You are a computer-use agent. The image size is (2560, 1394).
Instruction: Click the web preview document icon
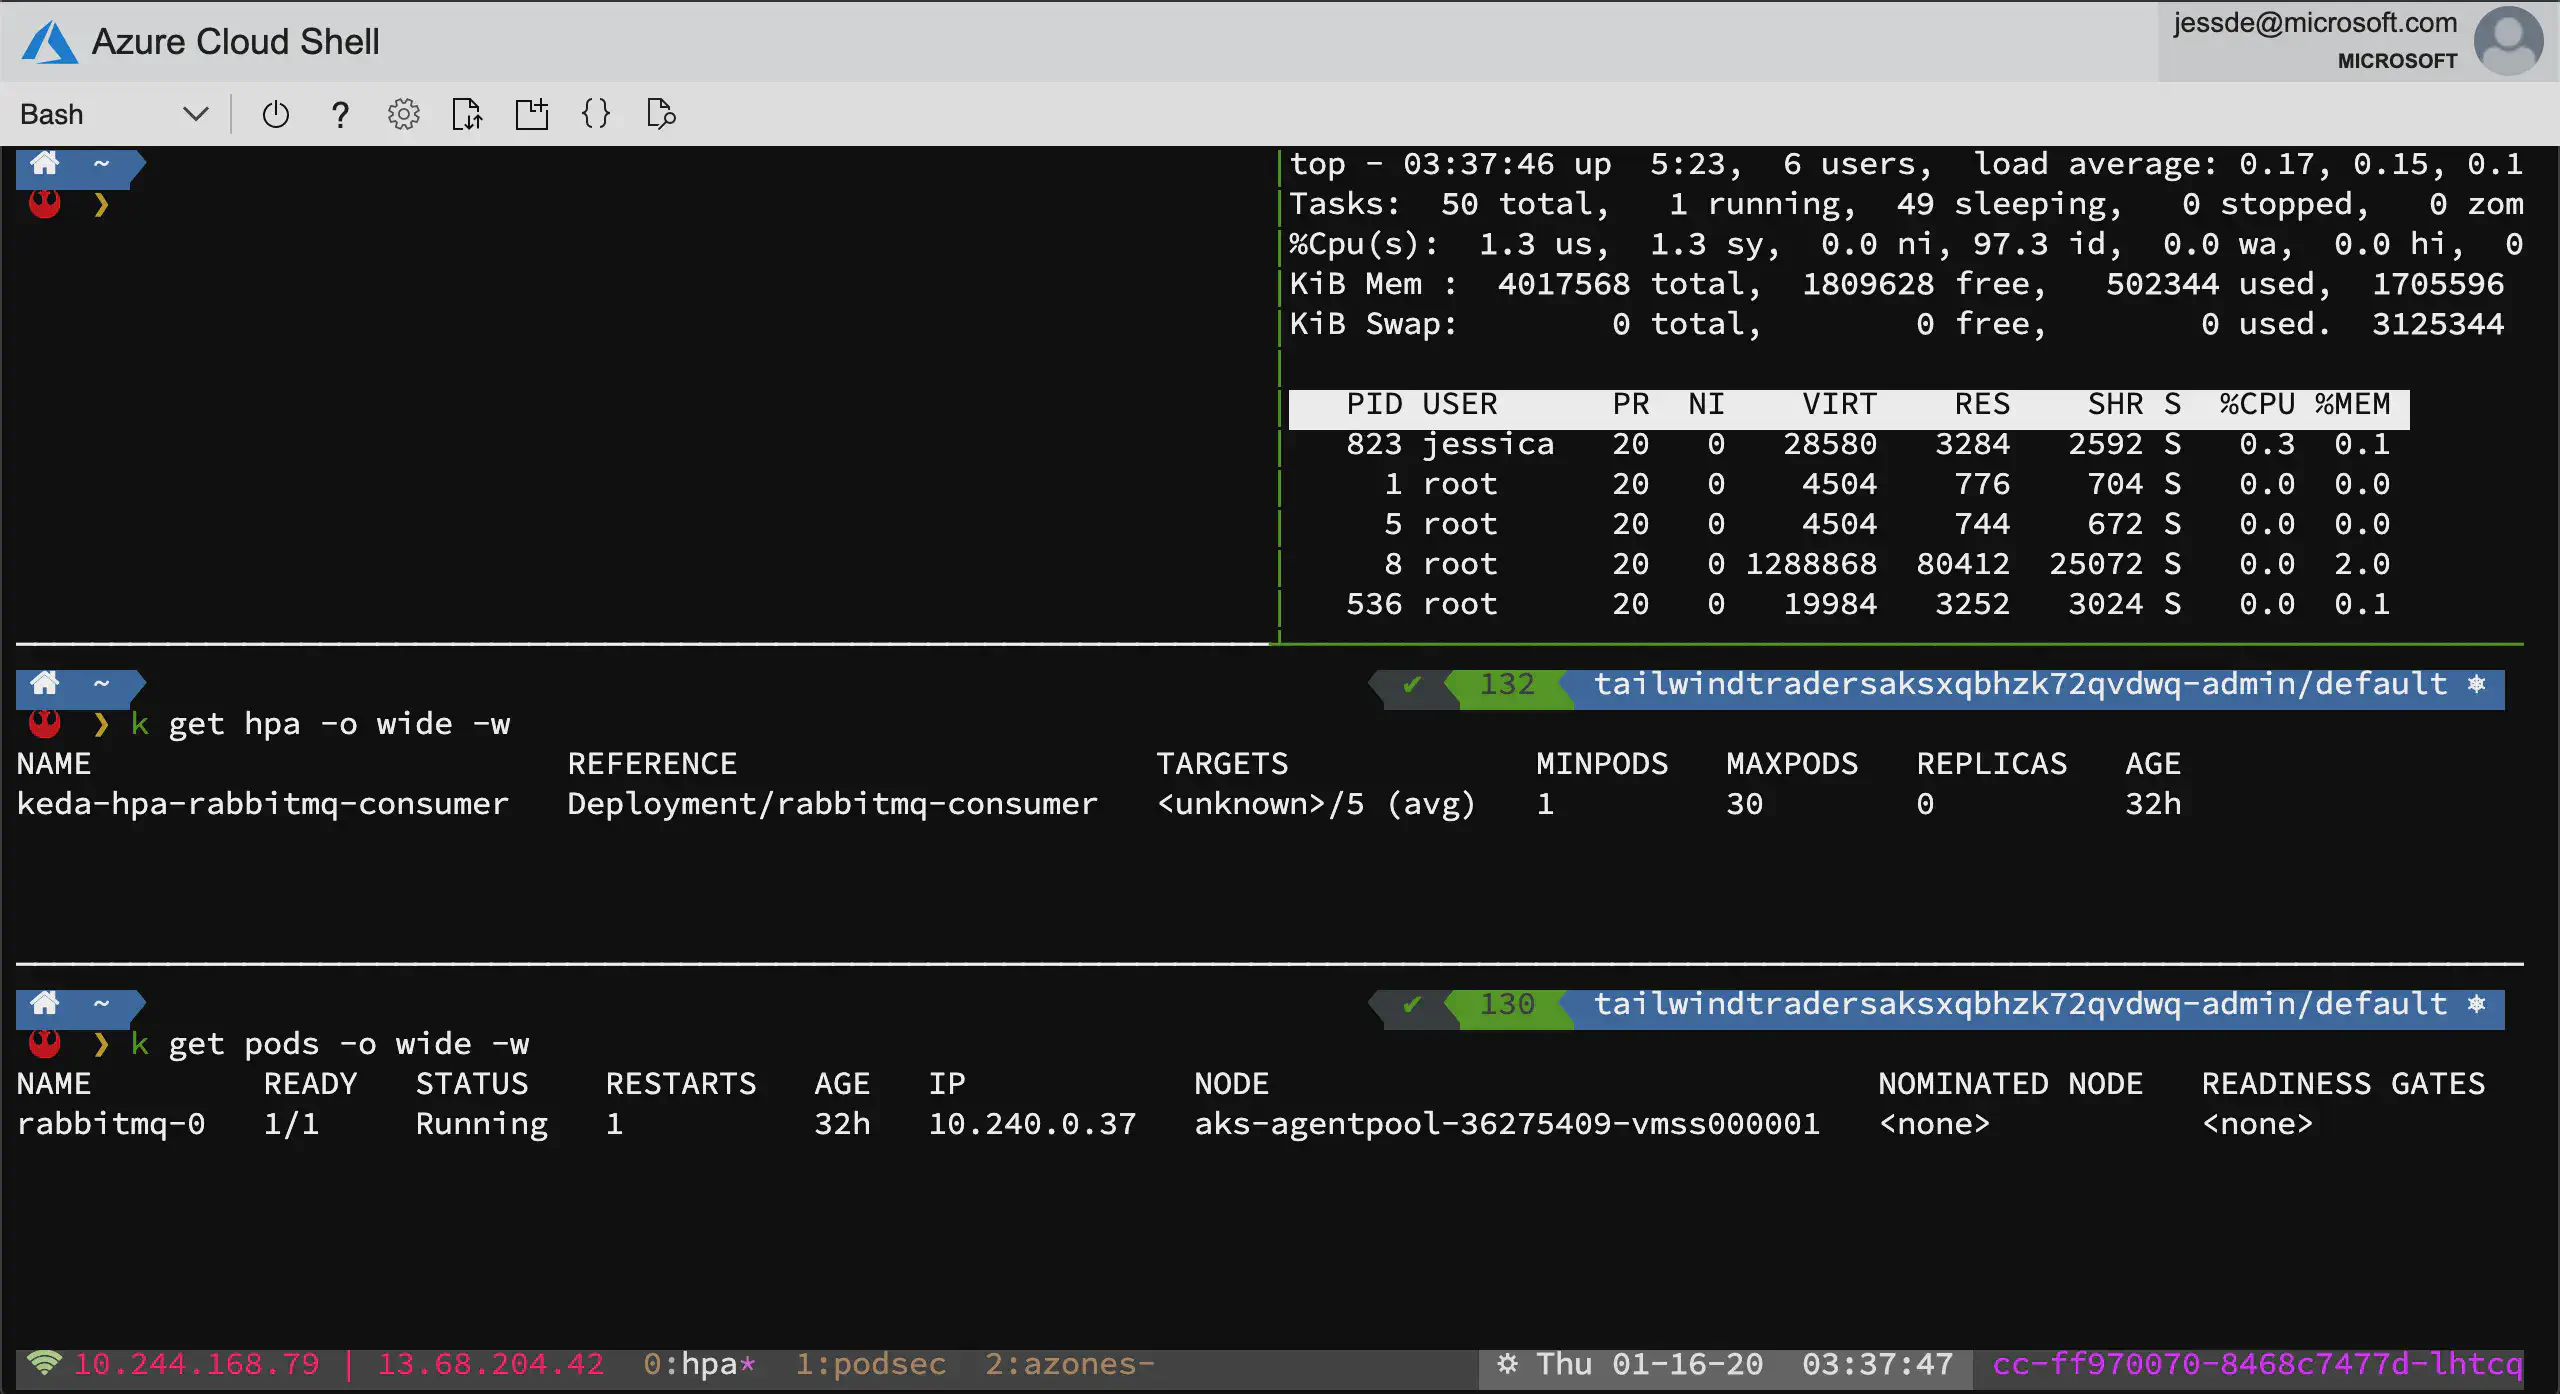pos(660,113)
